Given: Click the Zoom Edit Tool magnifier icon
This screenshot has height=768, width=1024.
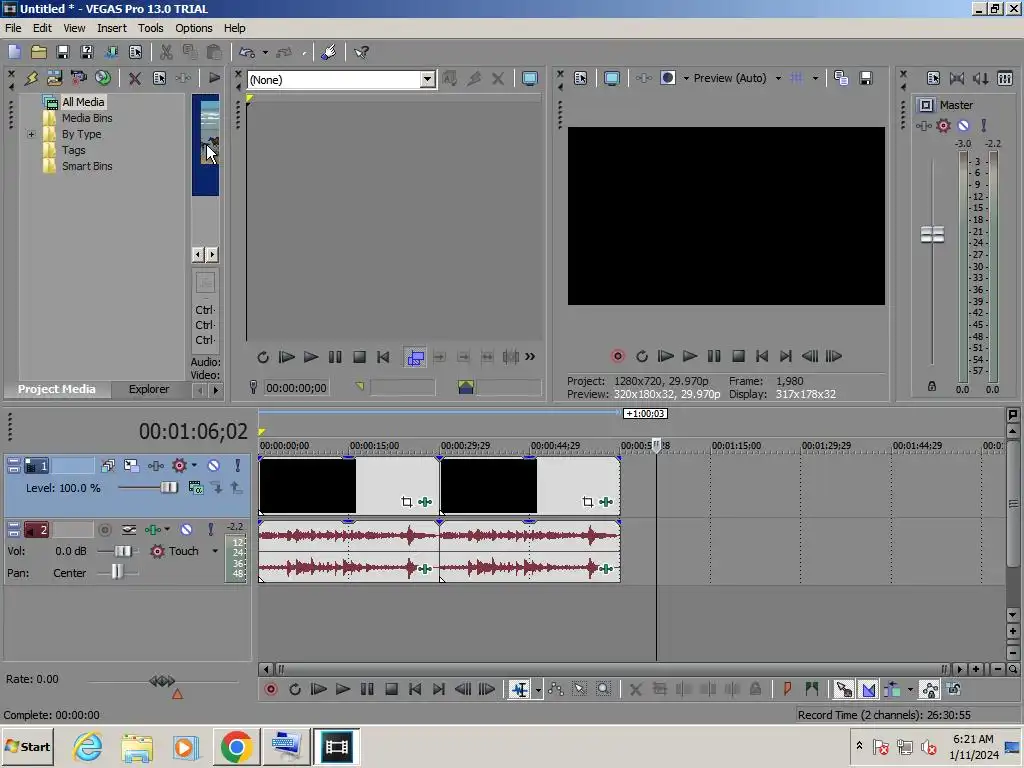Looking at the screenshot, I should tap(603, 689).
